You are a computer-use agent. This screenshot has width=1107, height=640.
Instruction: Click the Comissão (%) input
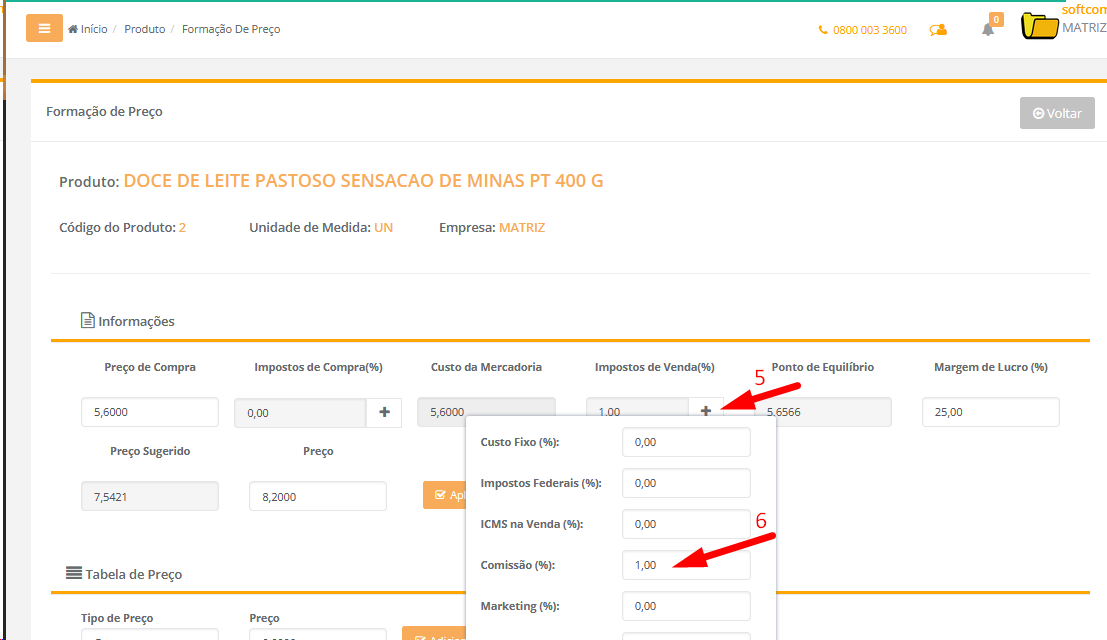(x=685, y=565)
